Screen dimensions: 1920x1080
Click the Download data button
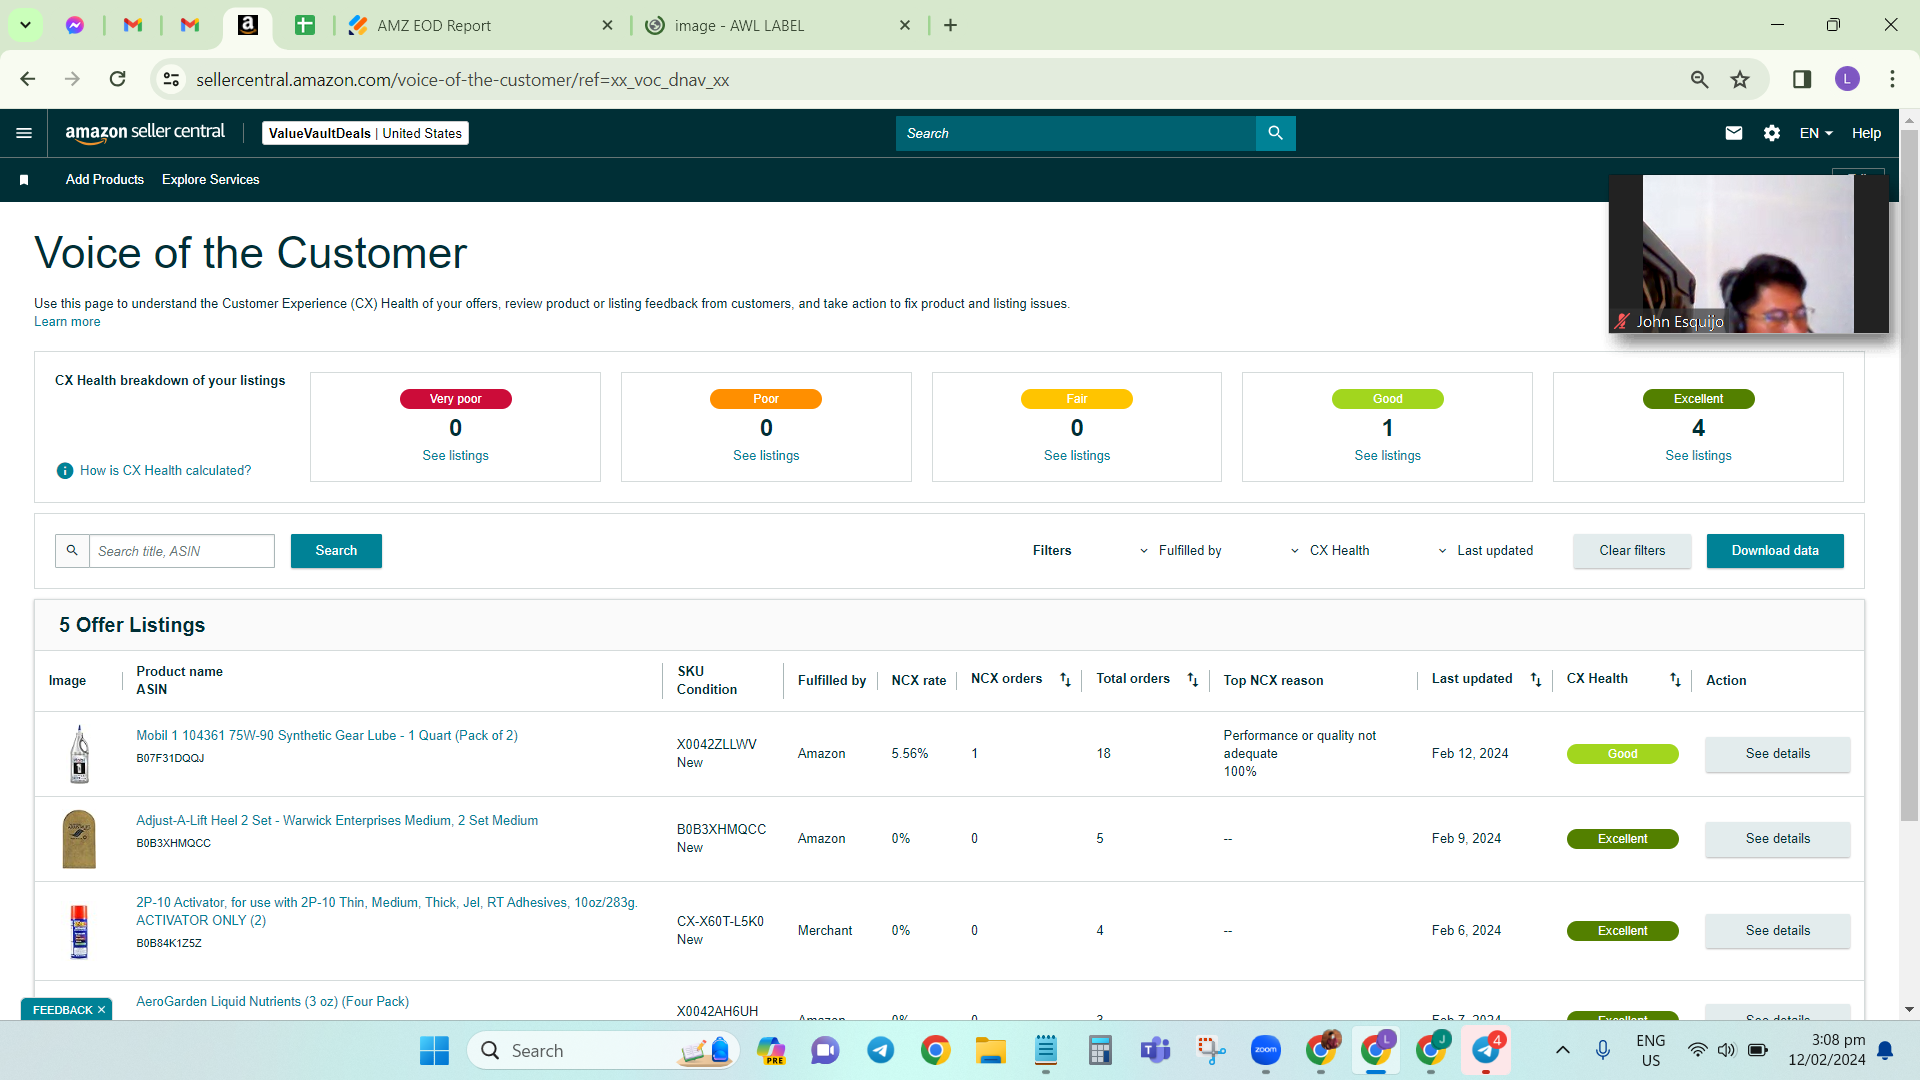pos(1775,551)
